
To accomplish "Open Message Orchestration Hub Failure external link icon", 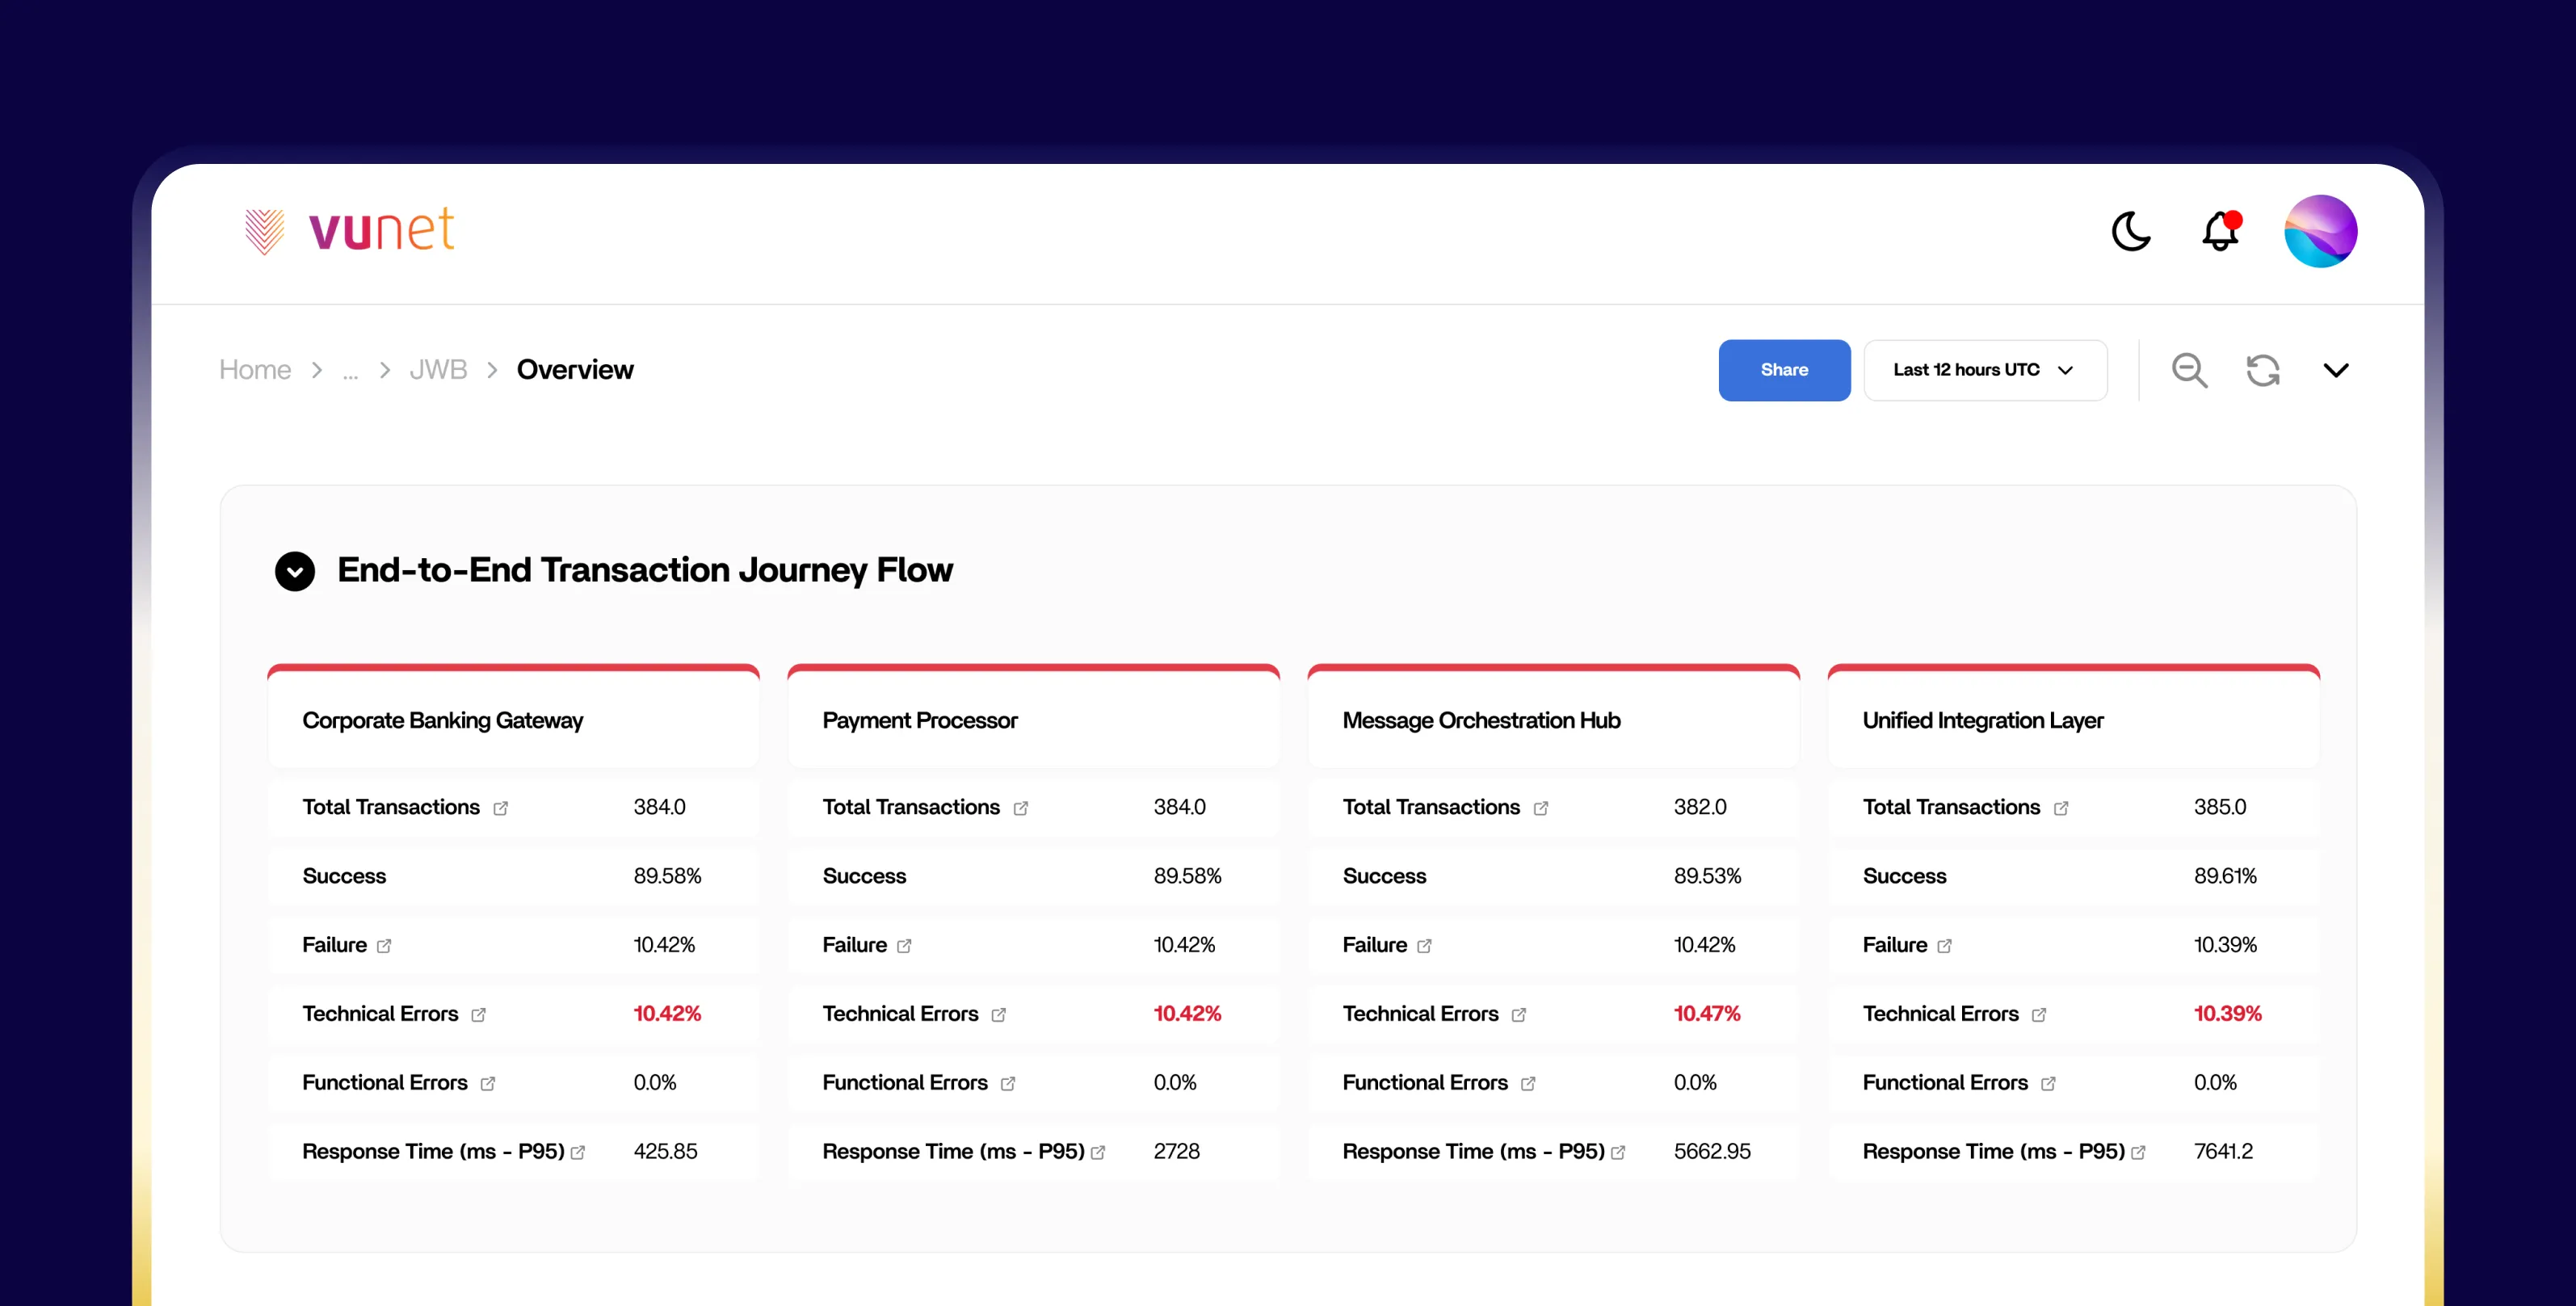I will [1424, 946].
